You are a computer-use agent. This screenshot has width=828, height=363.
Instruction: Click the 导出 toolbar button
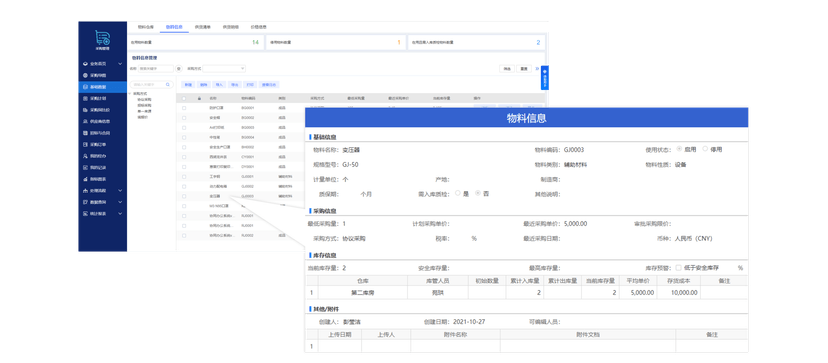coord(235,85)
